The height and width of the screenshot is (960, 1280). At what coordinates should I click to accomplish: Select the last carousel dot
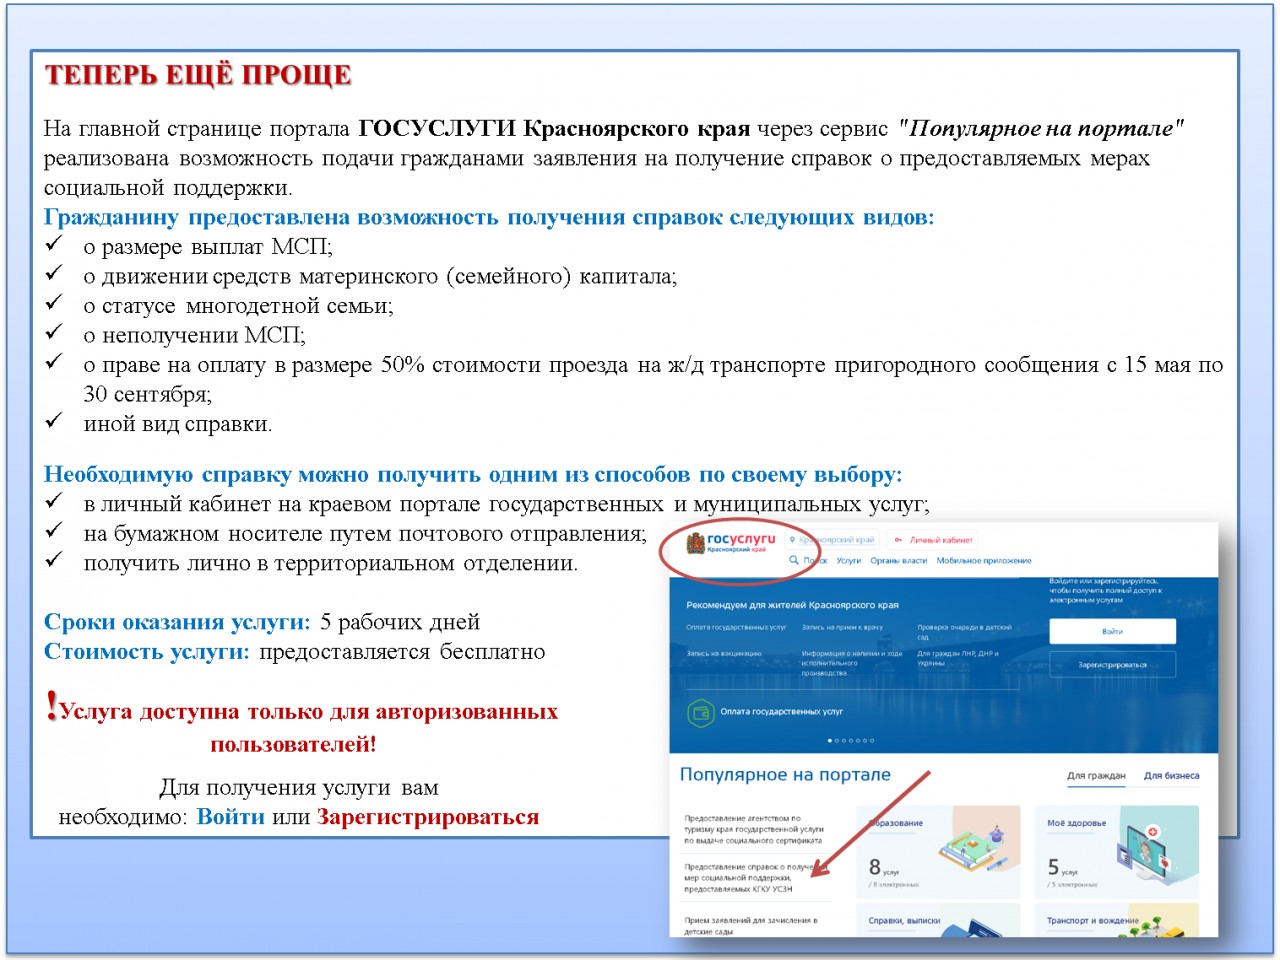tap(872, 741)
